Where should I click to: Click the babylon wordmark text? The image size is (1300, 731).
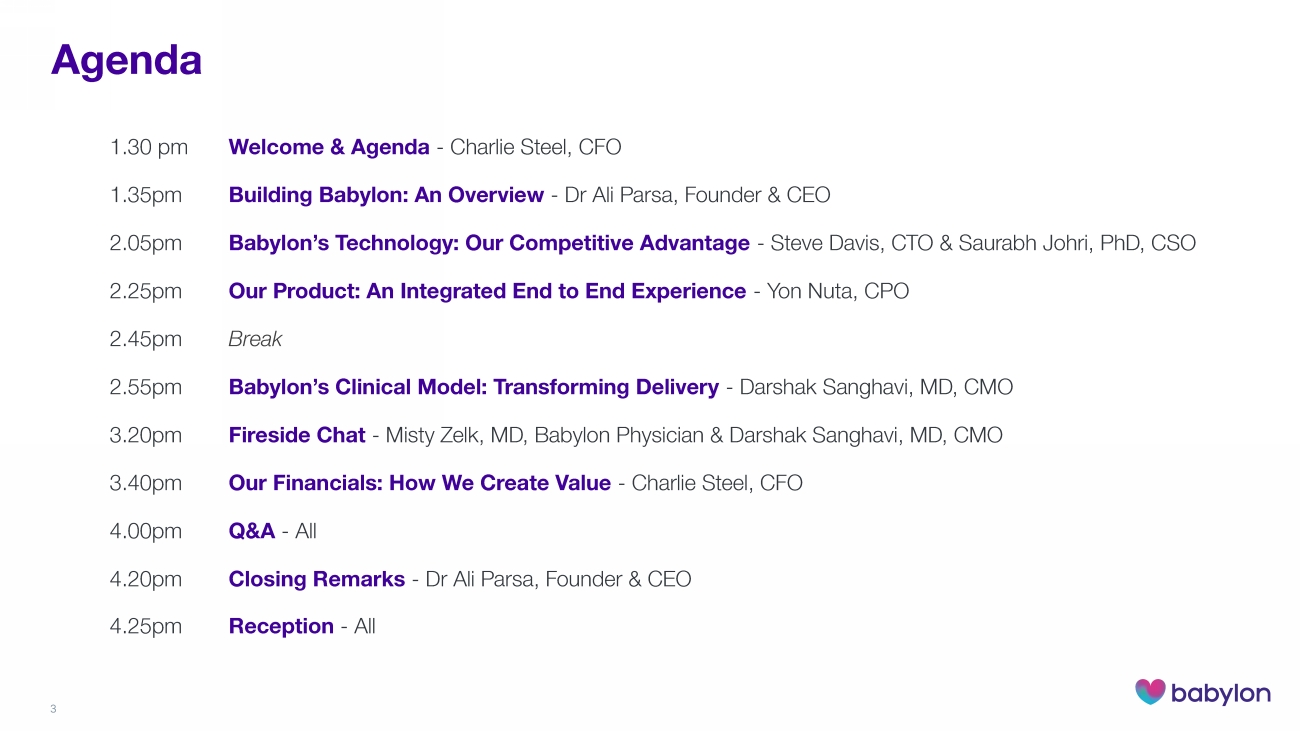coord(1220,693)
